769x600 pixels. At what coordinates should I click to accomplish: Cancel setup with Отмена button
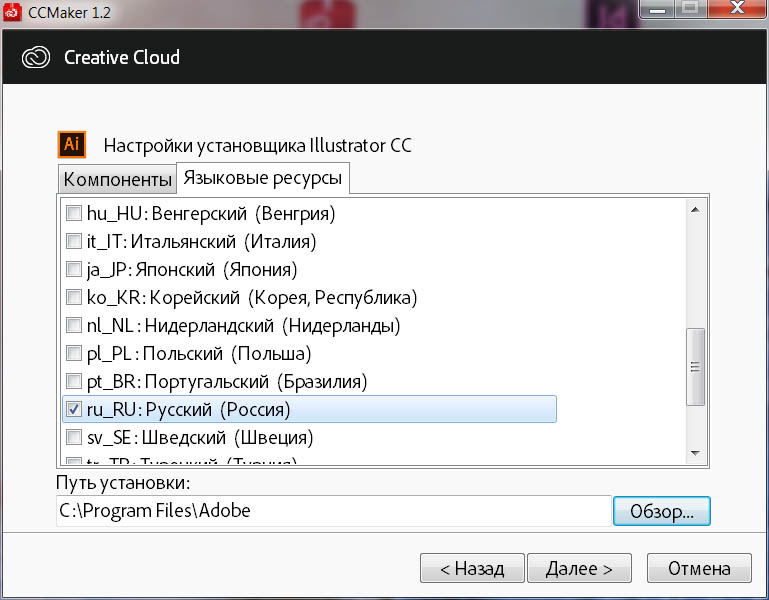[x=699, y=568]
